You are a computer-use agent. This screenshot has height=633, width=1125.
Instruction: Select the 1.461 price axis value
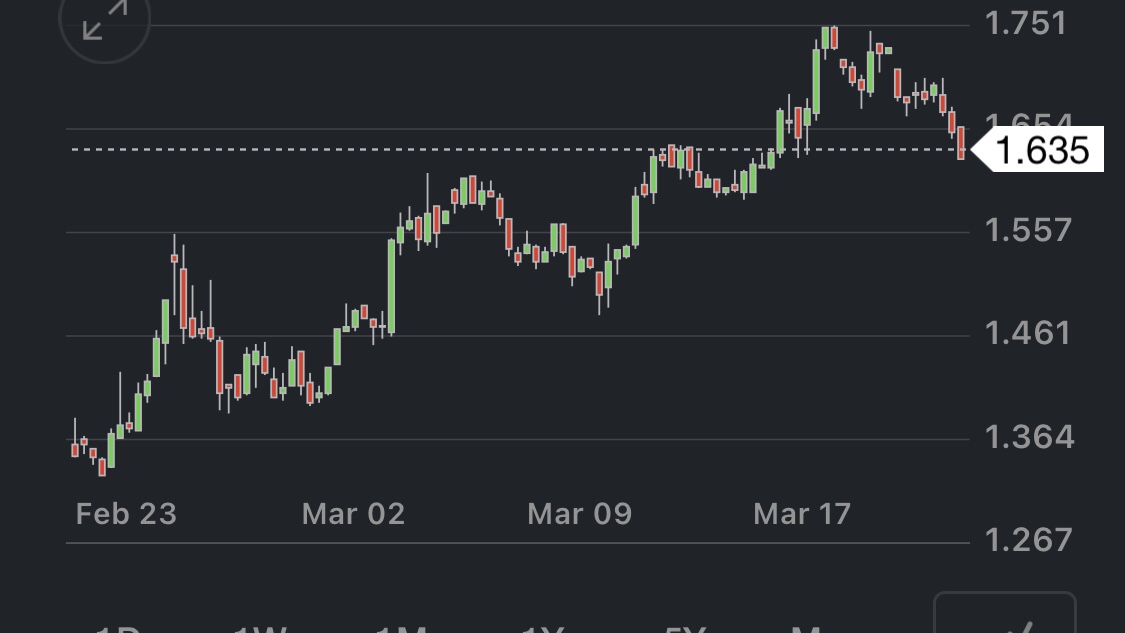point(1028,333)
